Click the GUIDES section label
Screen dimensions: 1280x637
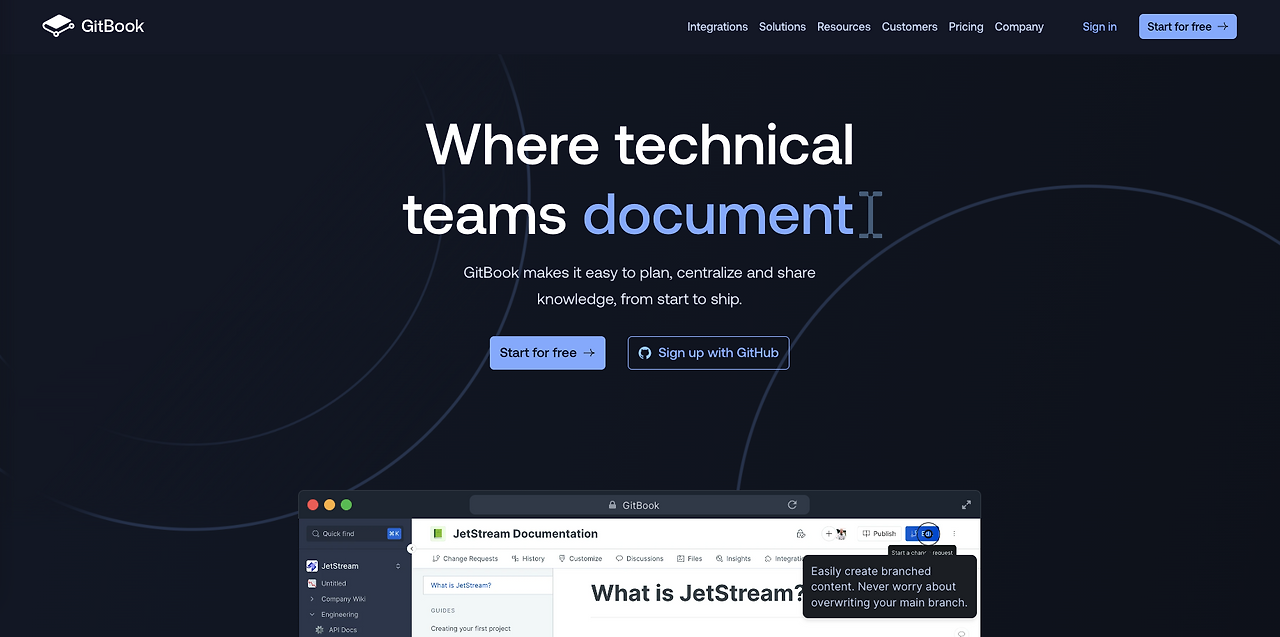click(x=443, y=610)
